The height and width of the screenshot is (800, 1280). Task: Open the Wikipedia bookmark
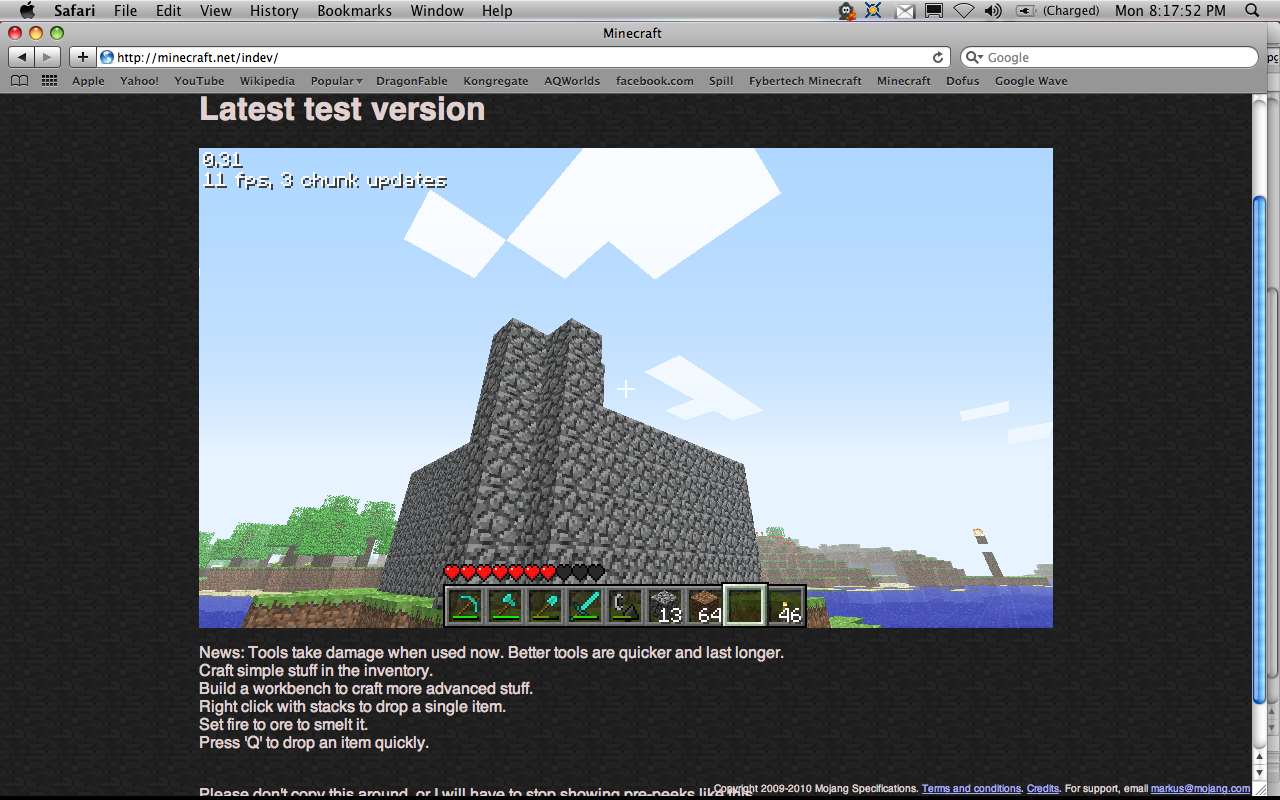(x=267, y=81)
